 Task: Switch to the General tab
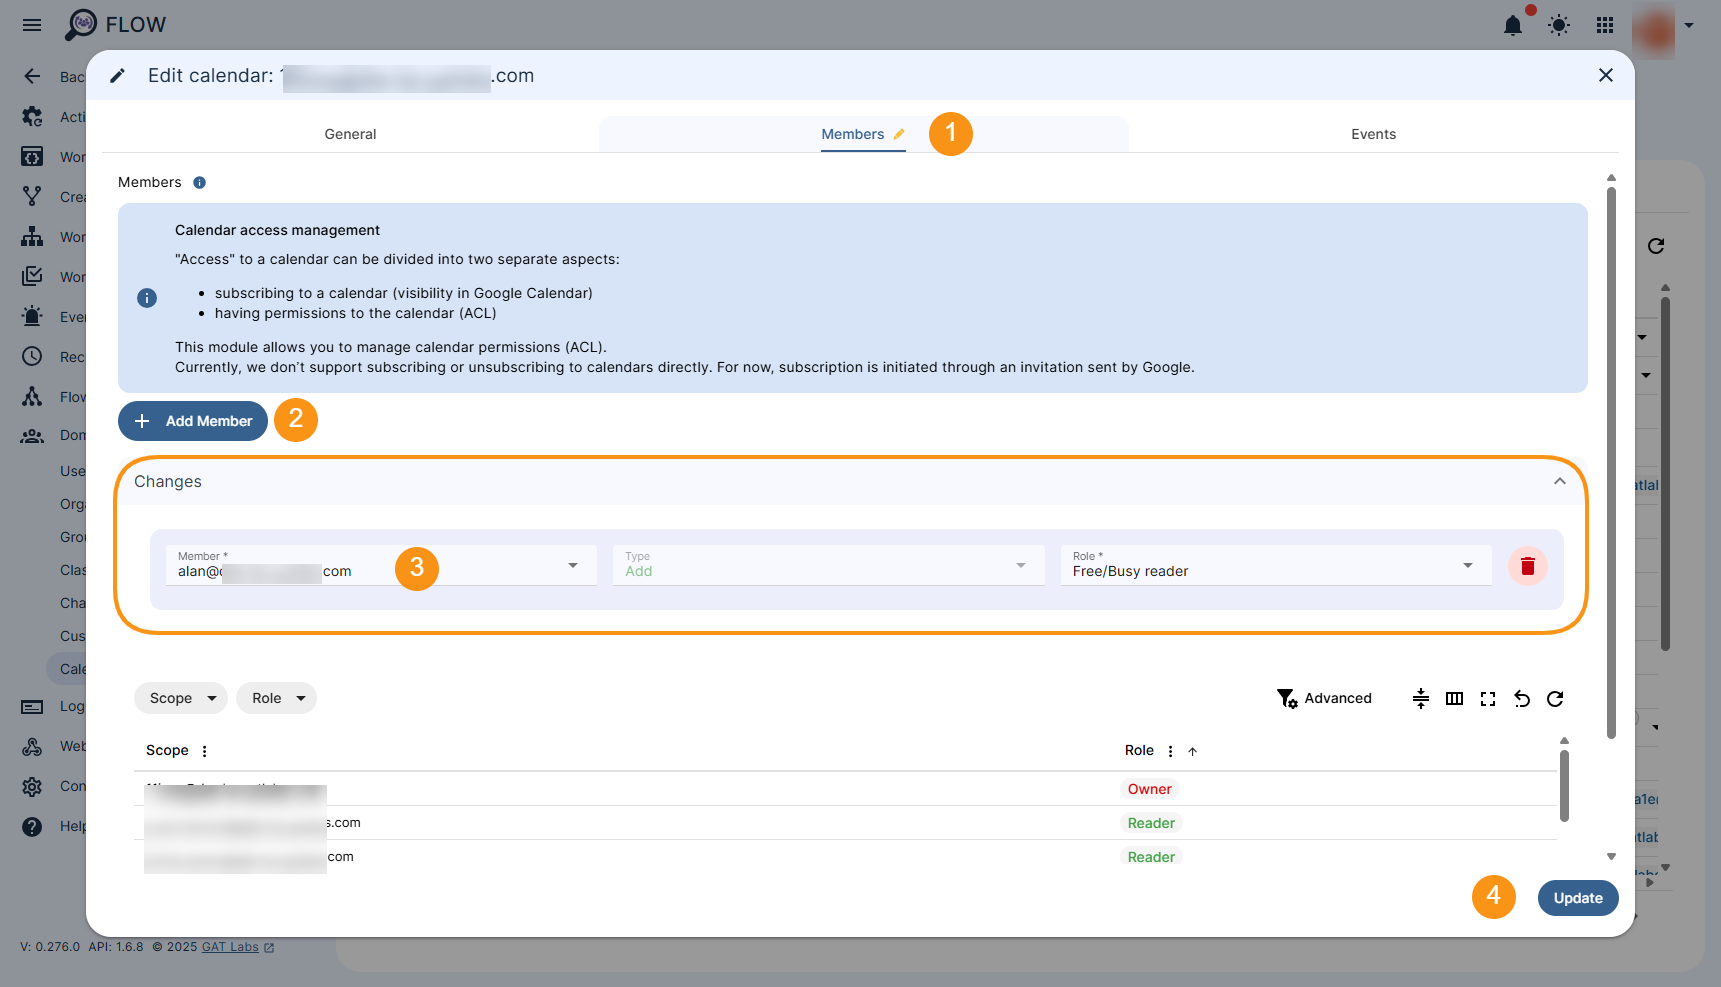[350, 133]
